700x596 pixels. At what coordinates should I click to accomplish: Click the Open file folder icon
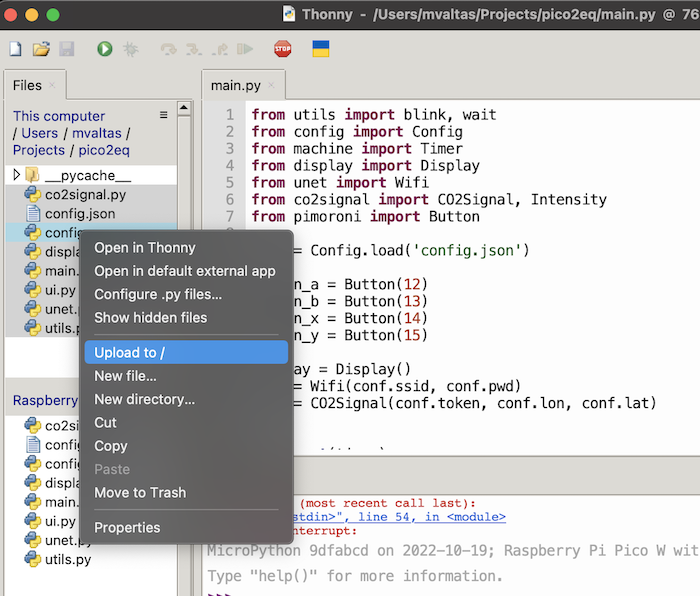[41, 49]
